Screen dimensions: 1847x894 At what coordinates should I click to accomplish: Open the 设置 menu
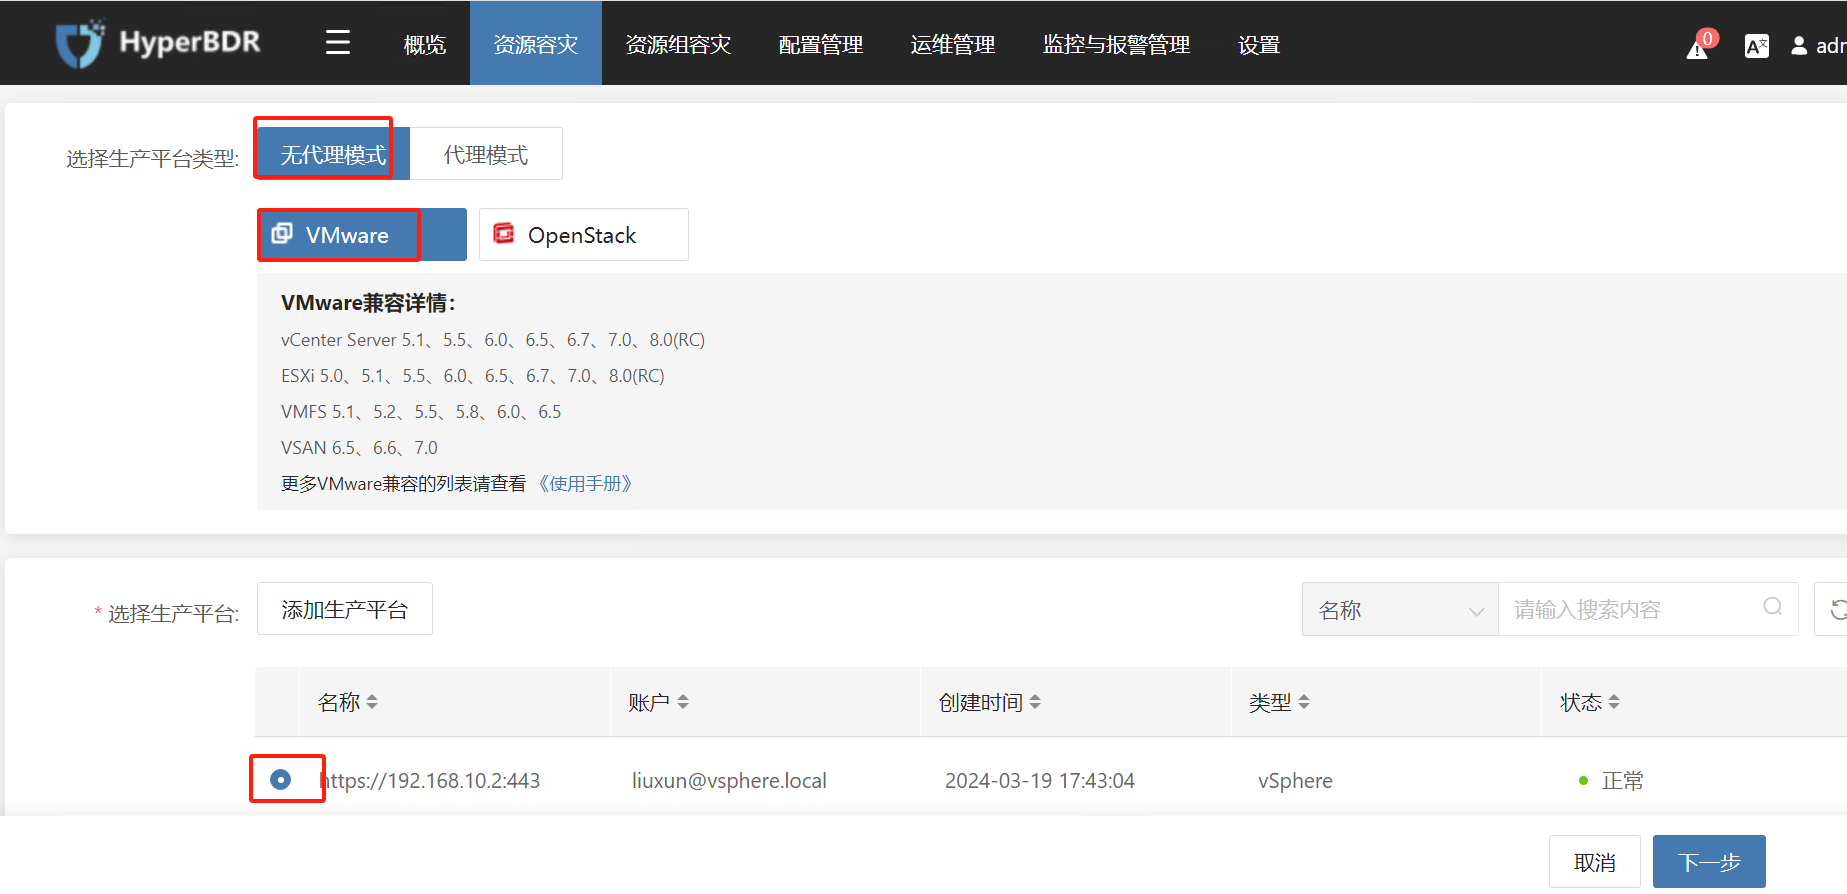point(1259,45)
